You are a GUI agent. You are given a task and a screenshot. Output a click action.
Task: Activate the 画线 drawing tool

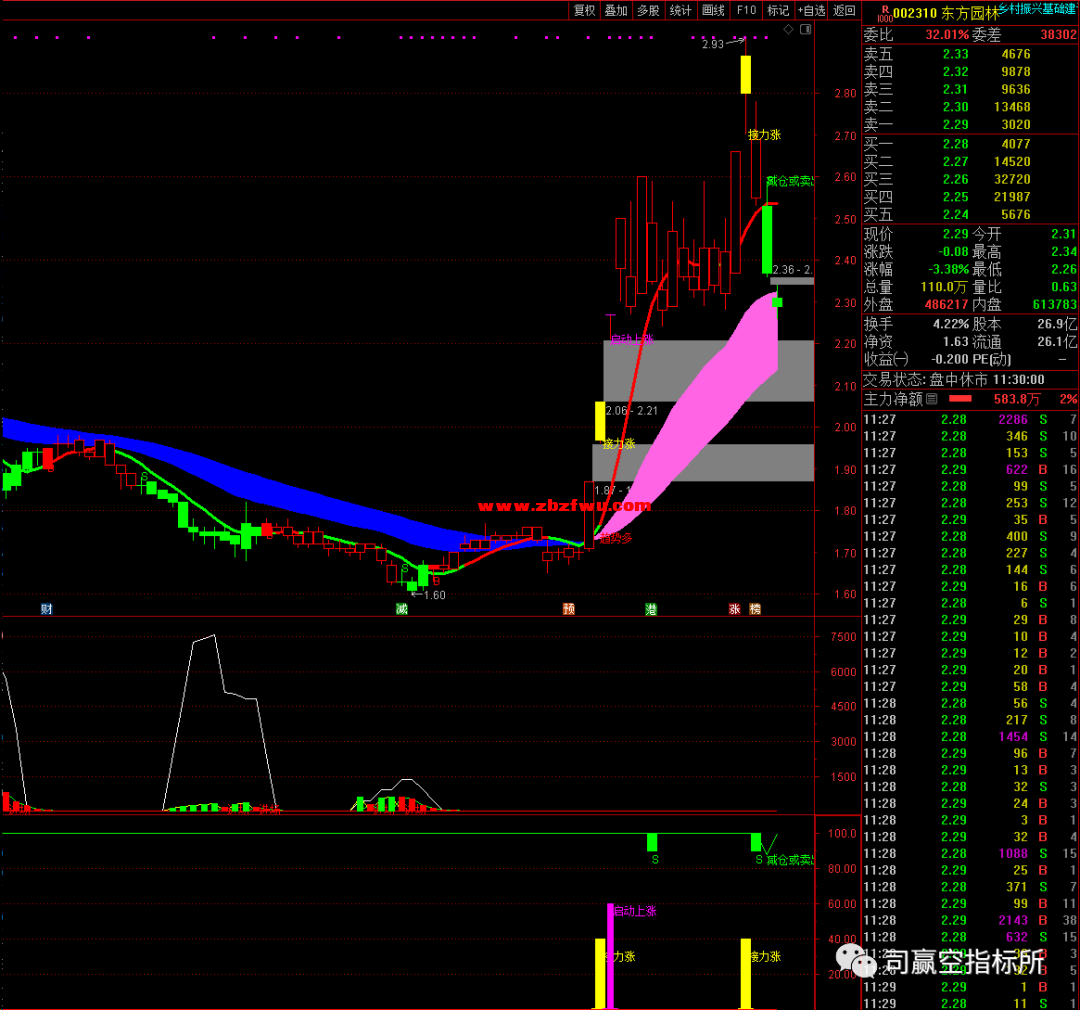[713, 10]
